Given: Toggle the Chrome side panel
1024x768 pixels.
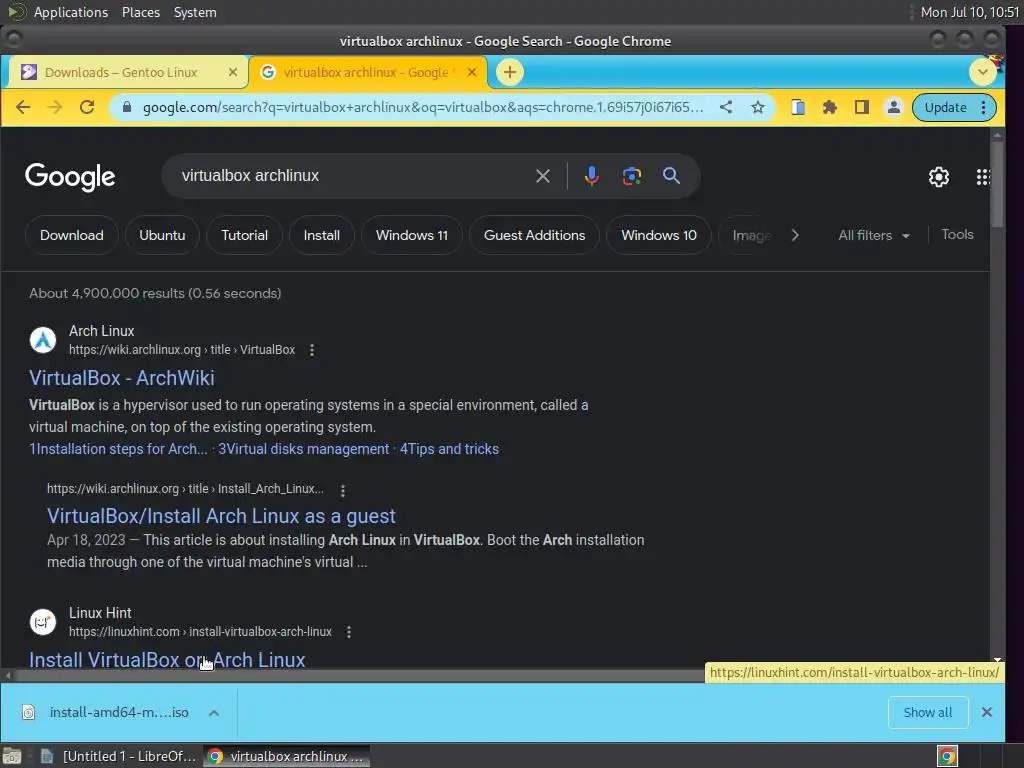Looking at the screenshot, I should [861, 107].
